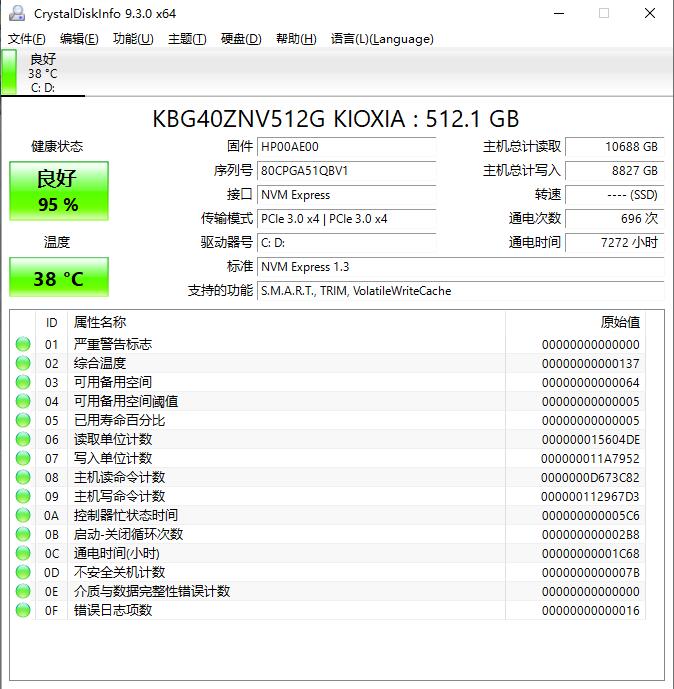Click green status icon for row 0C 通电时间(小时)
This screenshot has height=689, width=674.
[x=23, y=553]
